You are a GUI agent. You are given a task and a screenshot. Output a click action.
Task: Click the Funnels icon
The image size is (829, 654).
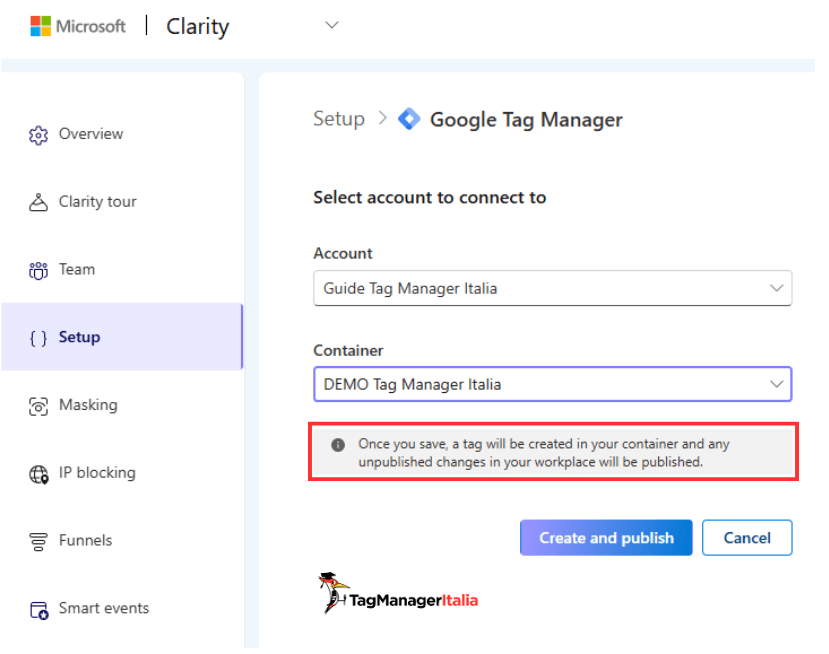pos(38,541)
